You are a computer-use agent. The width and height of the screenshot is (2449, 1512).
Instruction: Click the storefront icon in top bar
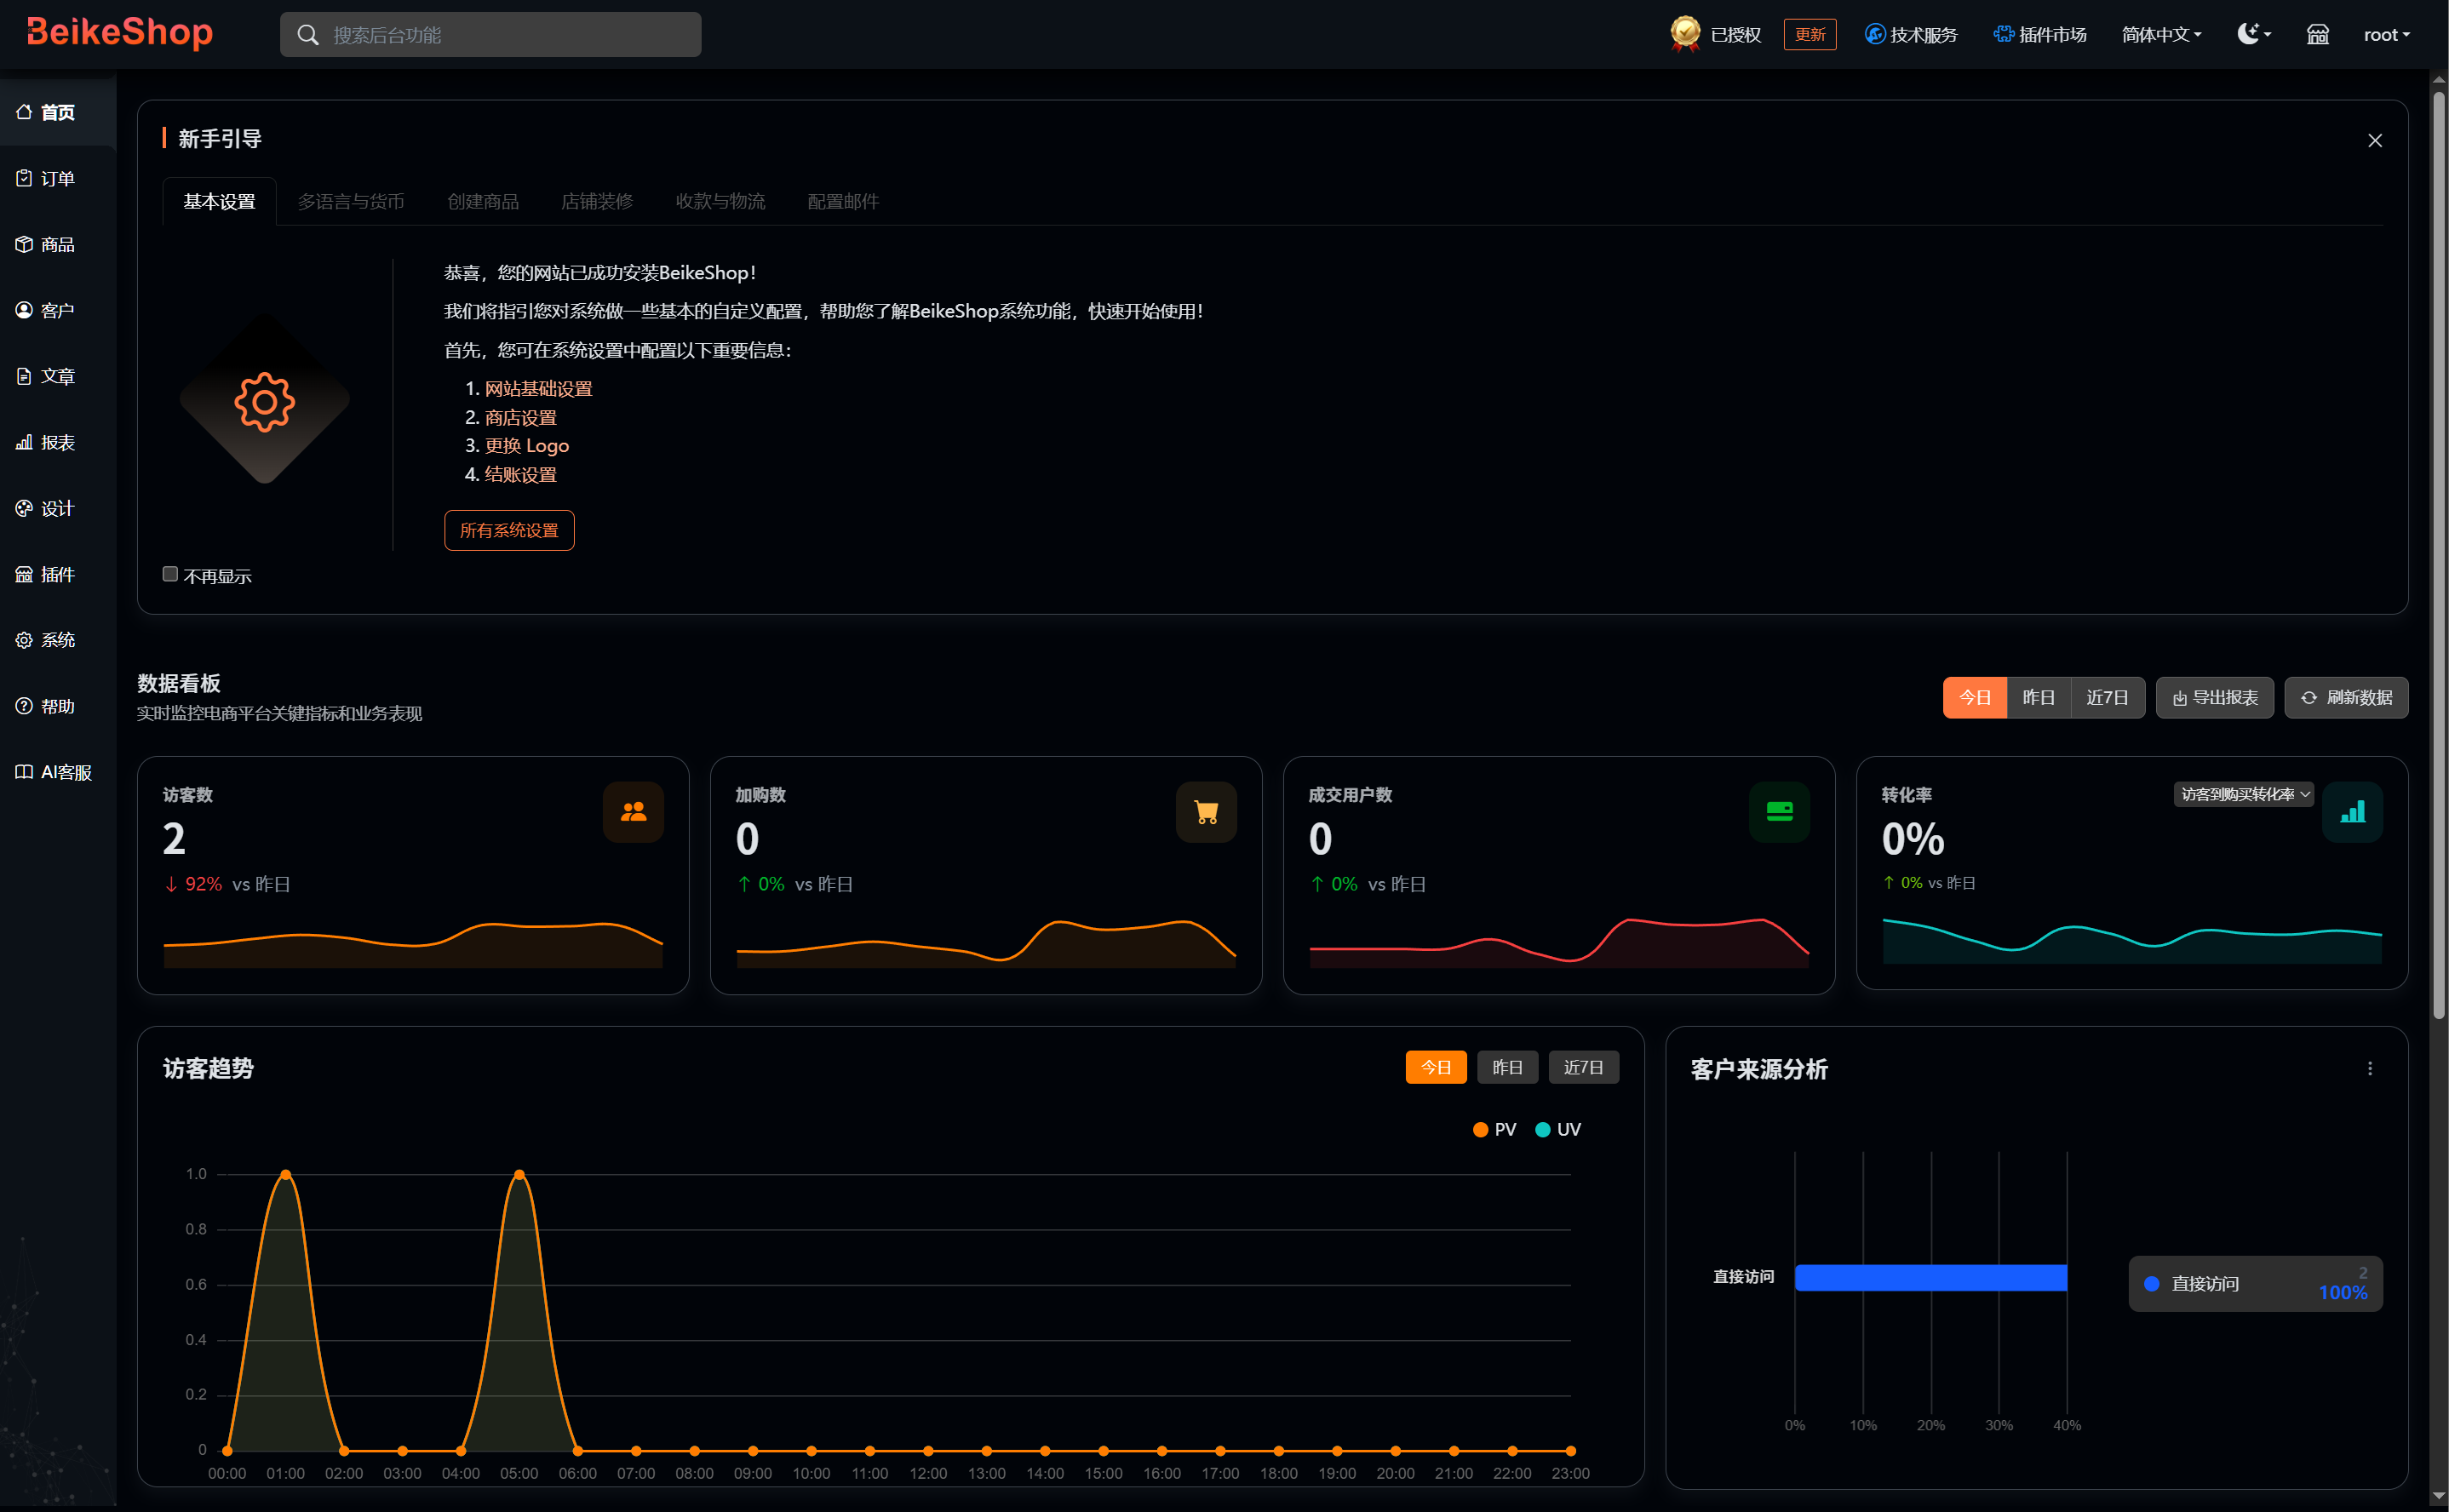(x=2317, y=35)
